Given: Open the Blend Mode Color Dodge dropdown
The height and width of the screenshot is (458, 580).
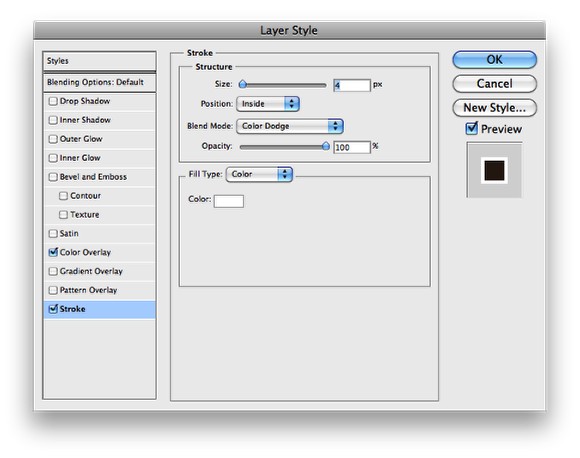Looking at the screenshot, I should tap(290, 126).
